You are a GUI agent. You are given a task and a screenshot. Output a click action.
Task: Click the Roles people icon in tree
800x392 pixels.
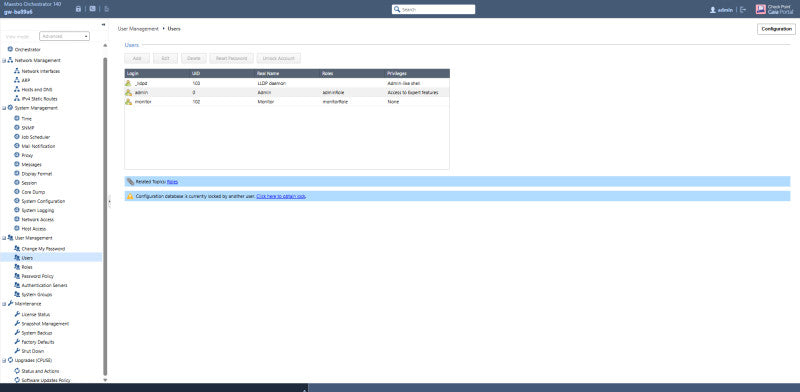tap(17, 267)
